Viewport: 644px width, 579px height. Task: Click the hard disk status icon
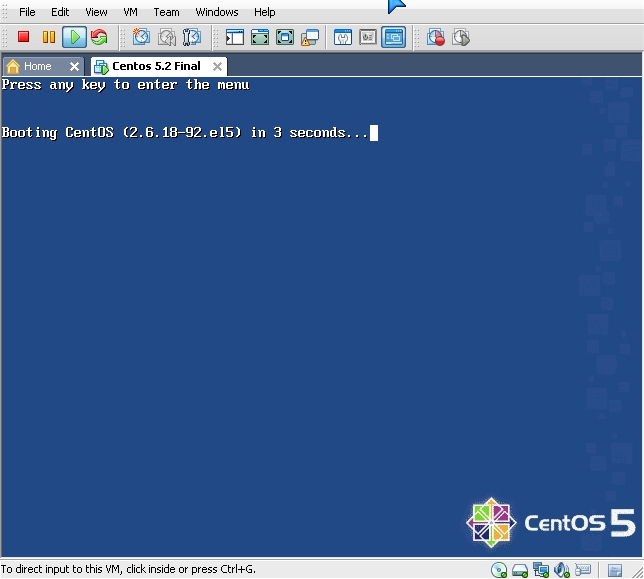coord(520,570)
